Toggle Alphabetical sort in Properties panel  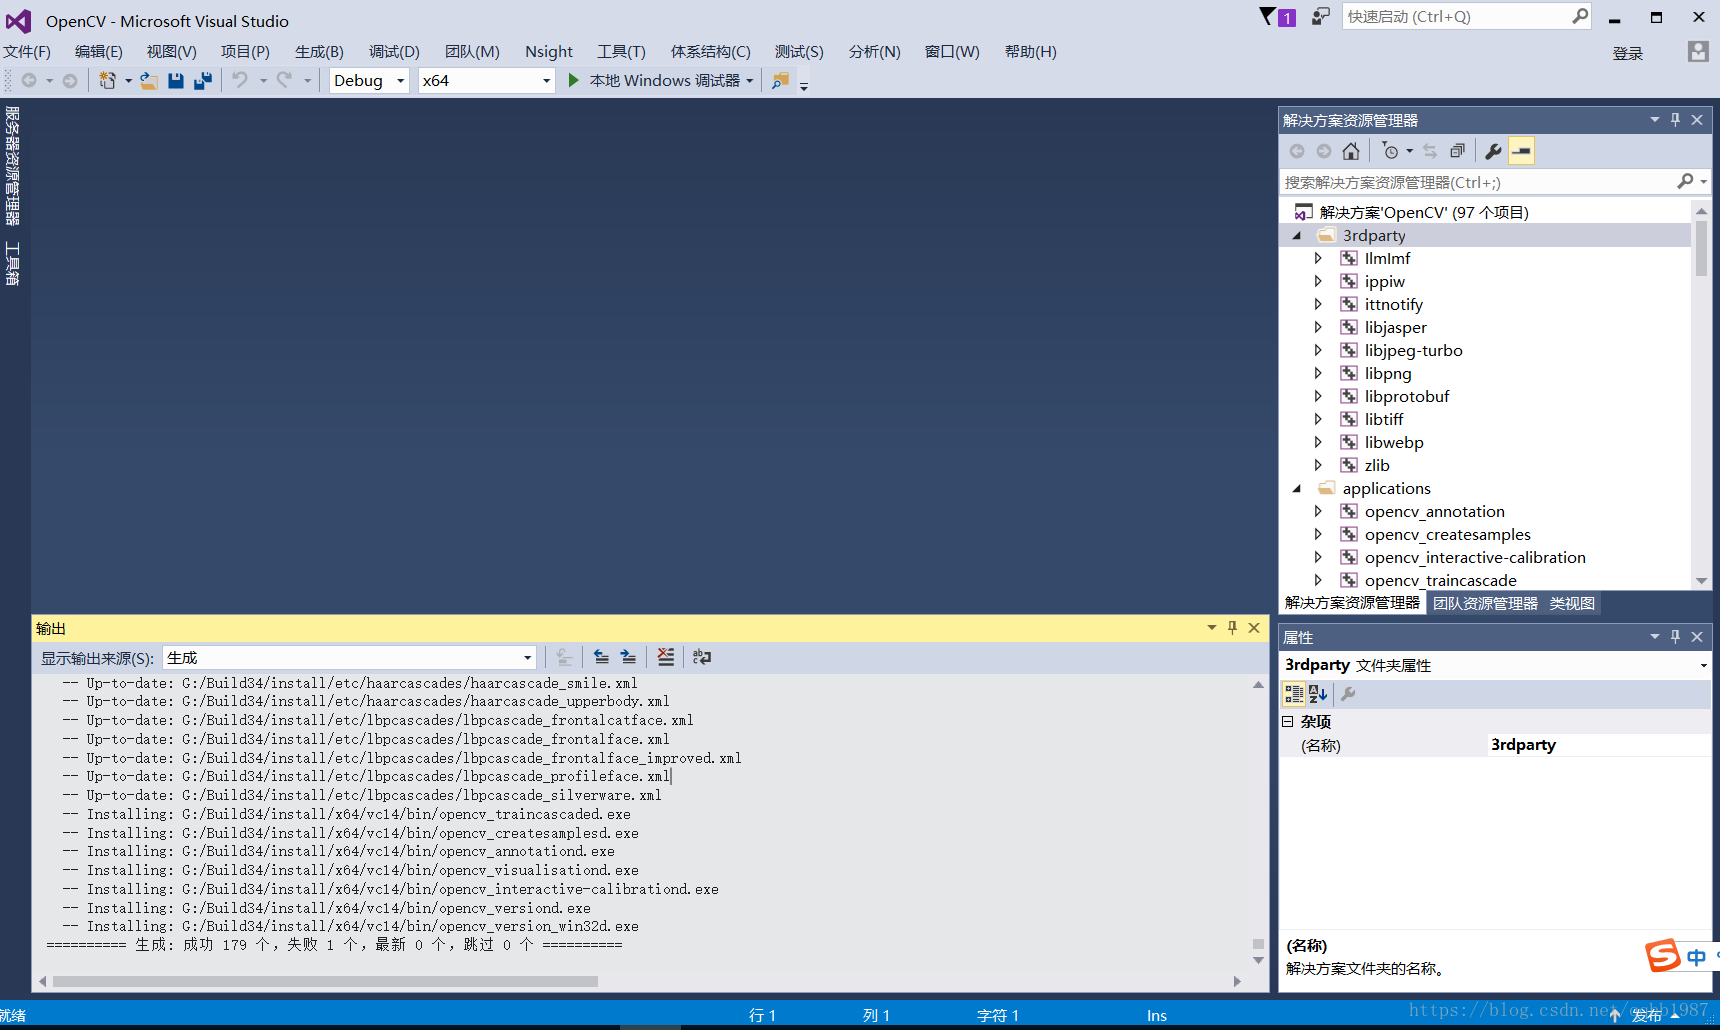tap(1318, 694)
